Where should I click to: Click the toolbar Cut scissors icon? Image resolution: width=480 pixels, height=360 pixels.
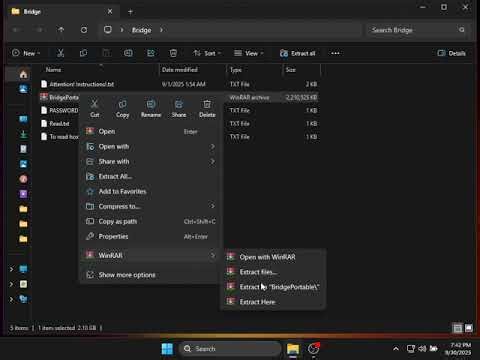point(60,53)
